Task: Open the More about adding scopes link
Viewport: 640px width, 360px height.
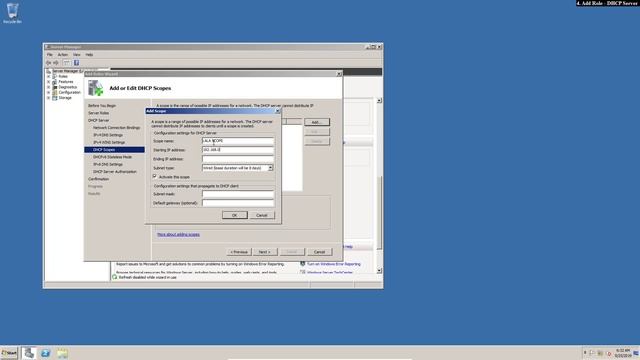Action: (178, 235)
